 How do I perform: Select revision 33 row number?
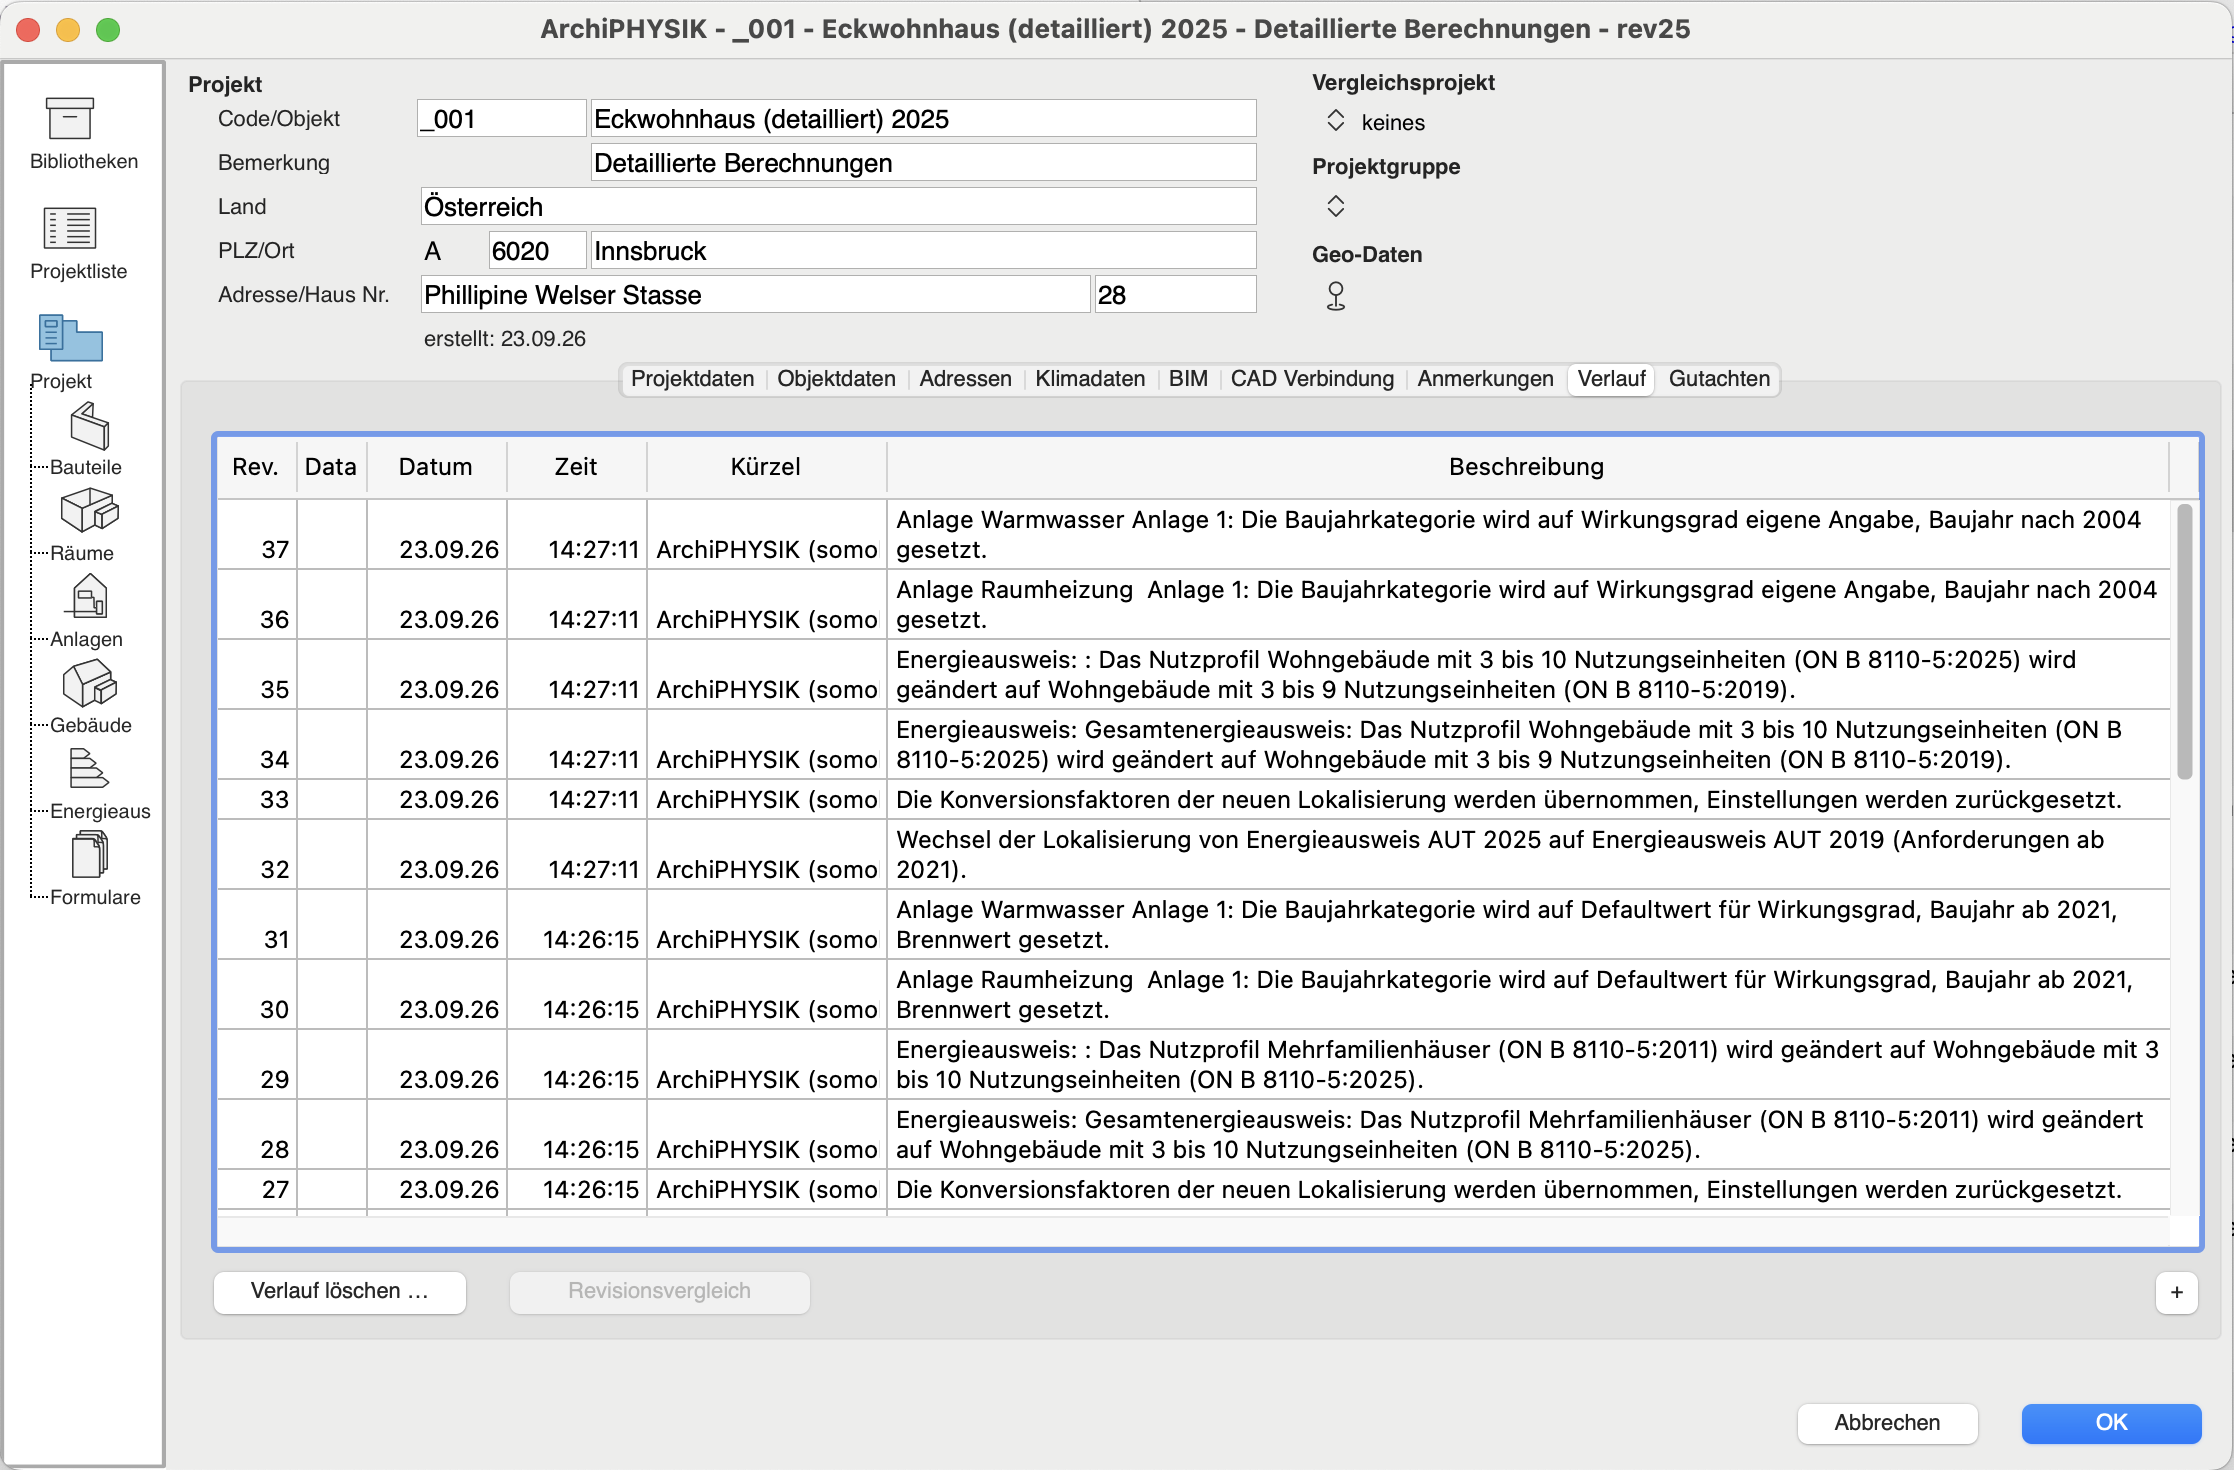pos(275,800)
